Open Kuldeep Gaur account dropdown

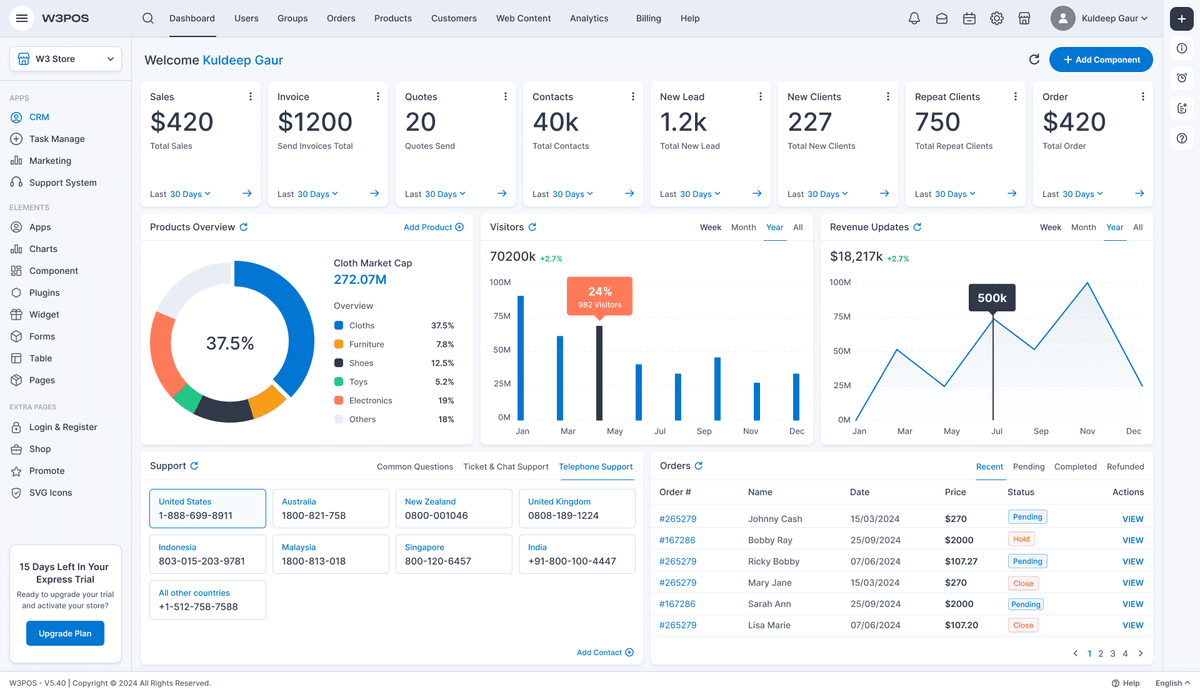[x=1100, y=18]
